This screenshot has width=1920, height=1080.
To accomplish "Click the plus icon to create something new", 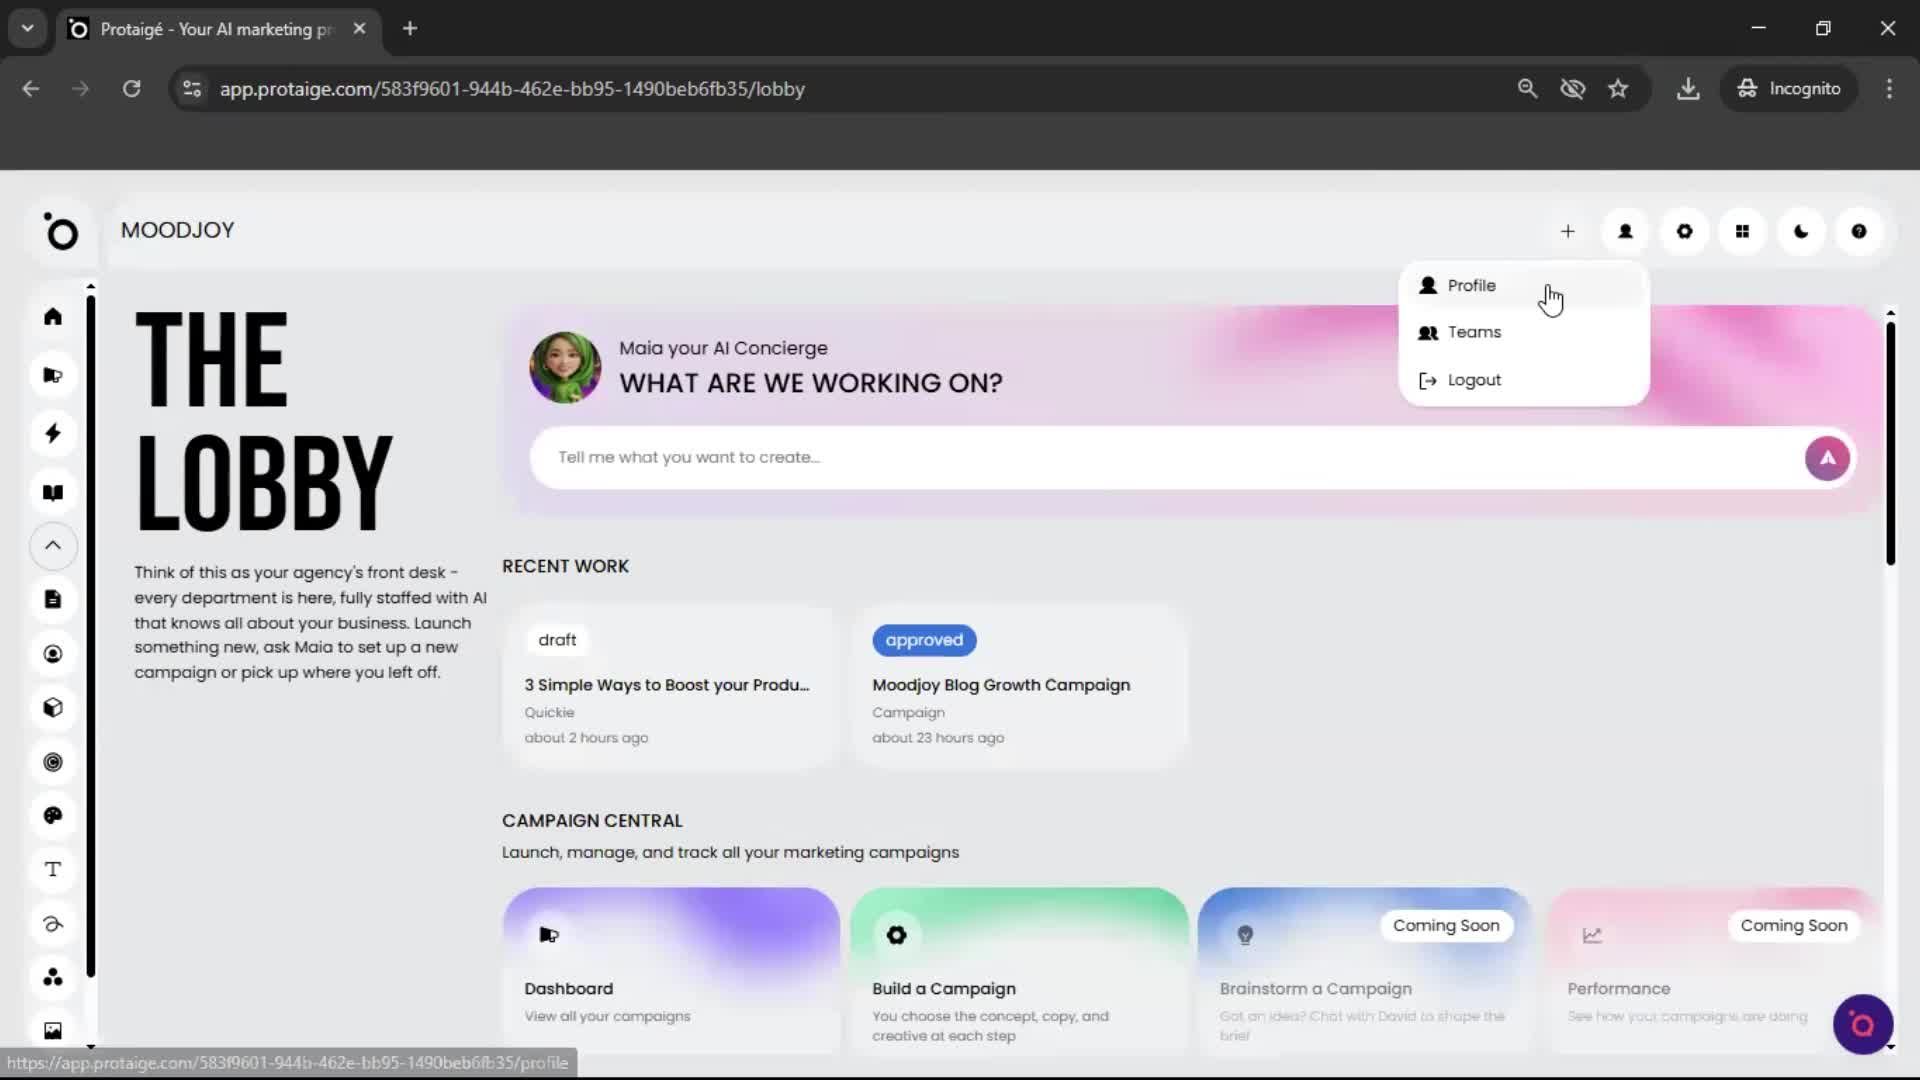I will [x=1568, y=231].
